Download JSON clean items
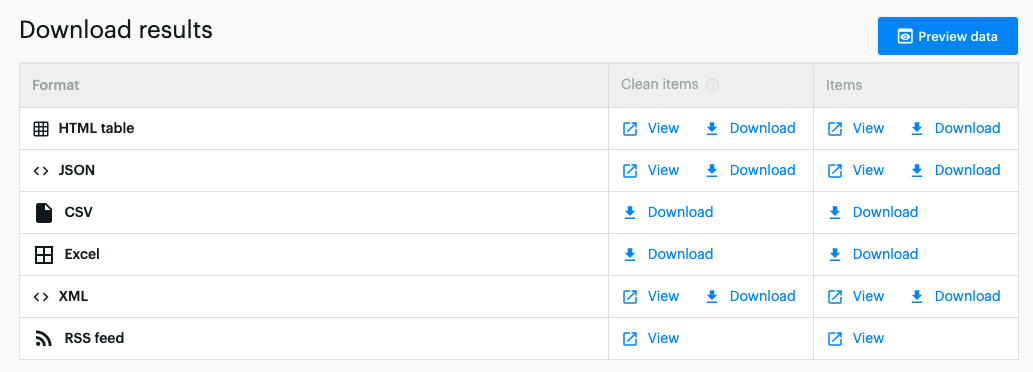Viewport: 1033px width, 372px height. pyautogui.click(x=750, y=171)
